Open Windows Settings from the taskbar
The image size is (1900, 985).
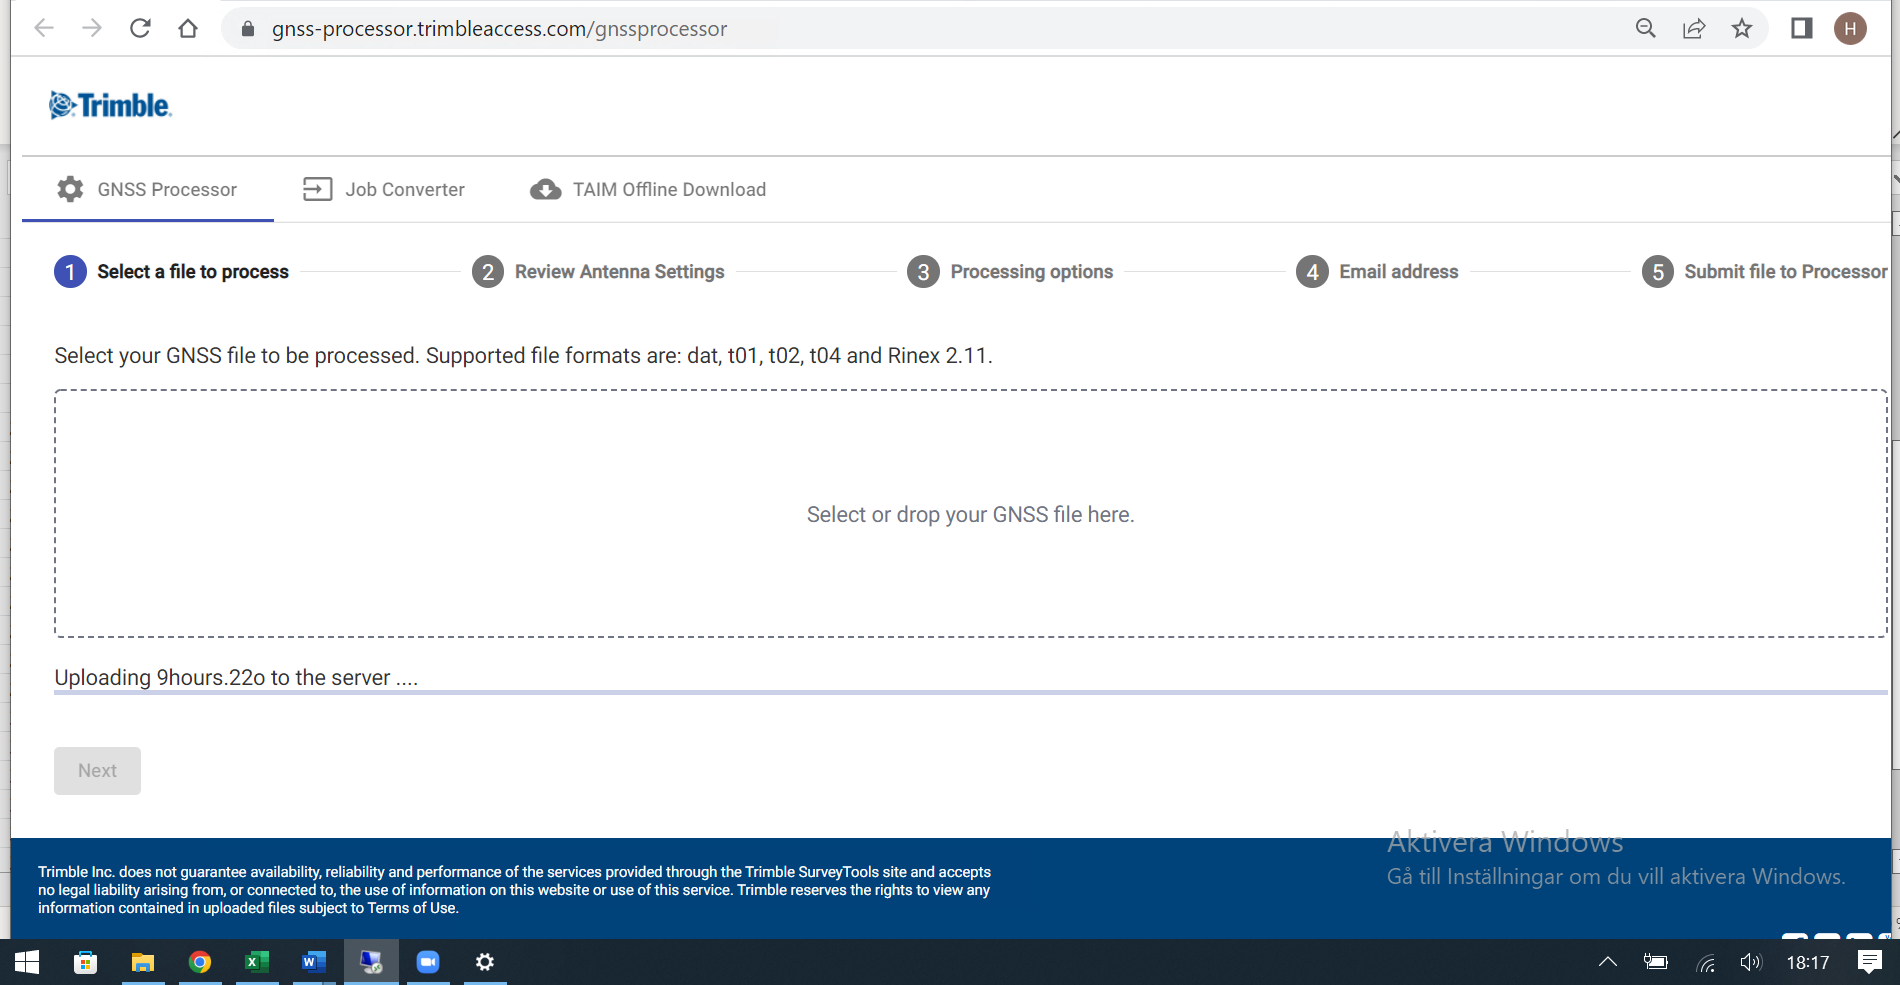point(485,962)
